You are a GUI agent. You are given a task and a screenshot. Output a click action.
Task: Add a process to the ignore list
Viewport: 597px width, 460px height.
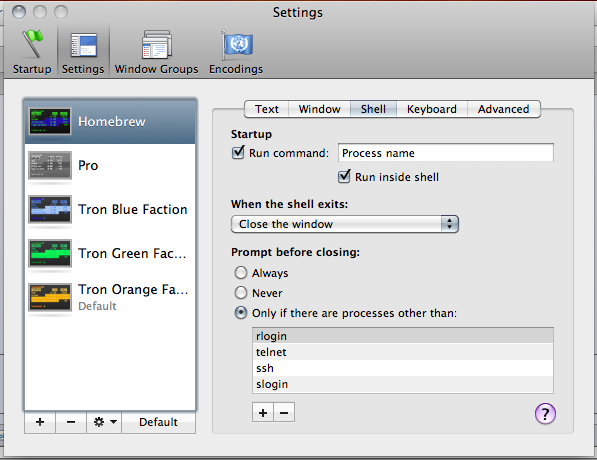[x=263, y=413]
